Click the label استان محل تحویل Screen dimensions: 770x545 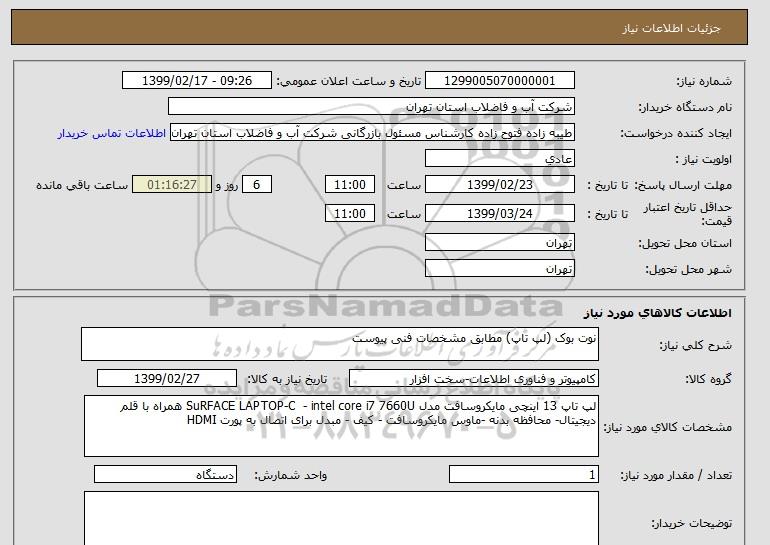[x=685, y=243]
